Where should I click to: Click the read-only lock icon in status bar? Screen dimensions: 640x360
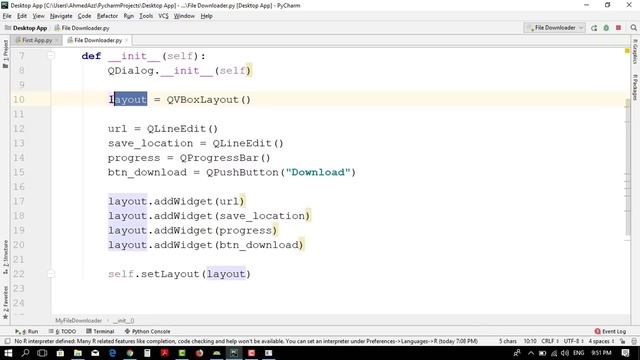[622, 341]
